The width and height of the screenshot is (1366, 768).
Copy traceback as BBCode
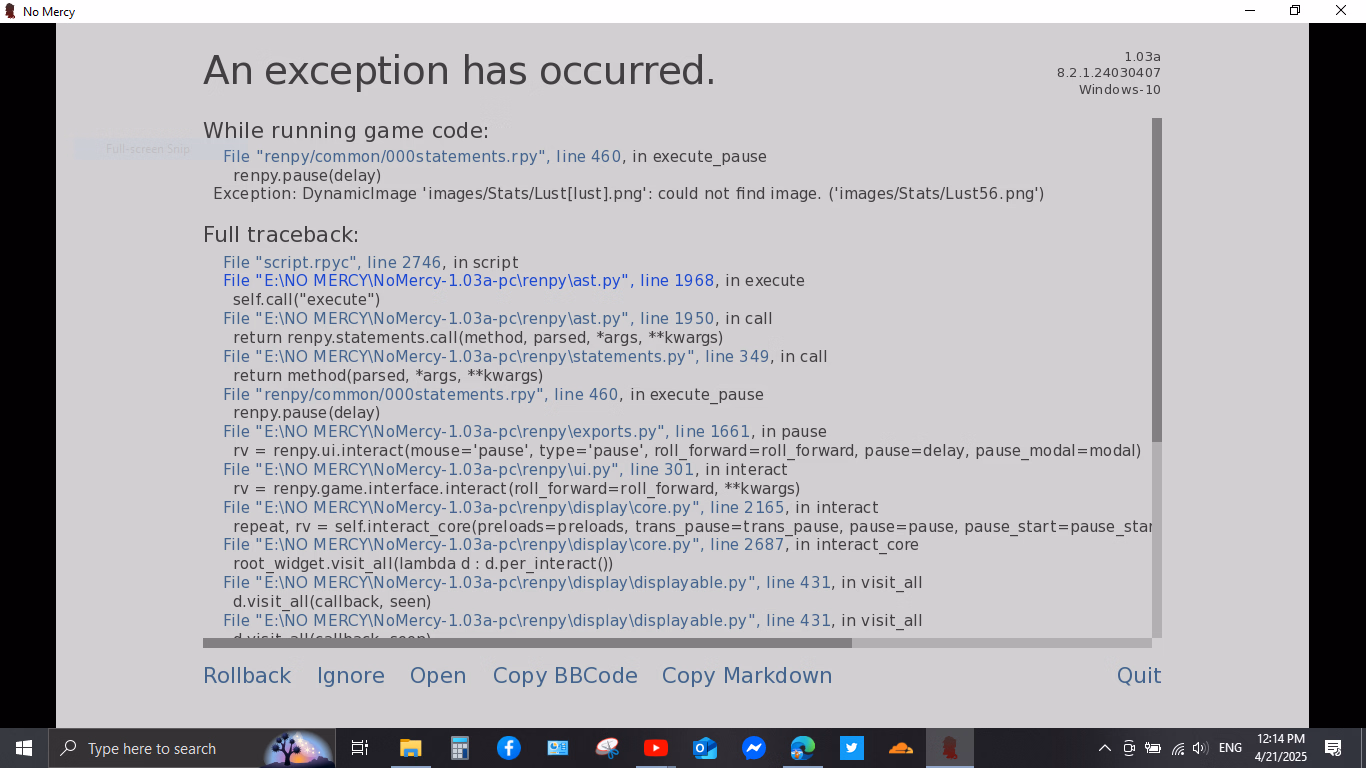coord(565,676)
